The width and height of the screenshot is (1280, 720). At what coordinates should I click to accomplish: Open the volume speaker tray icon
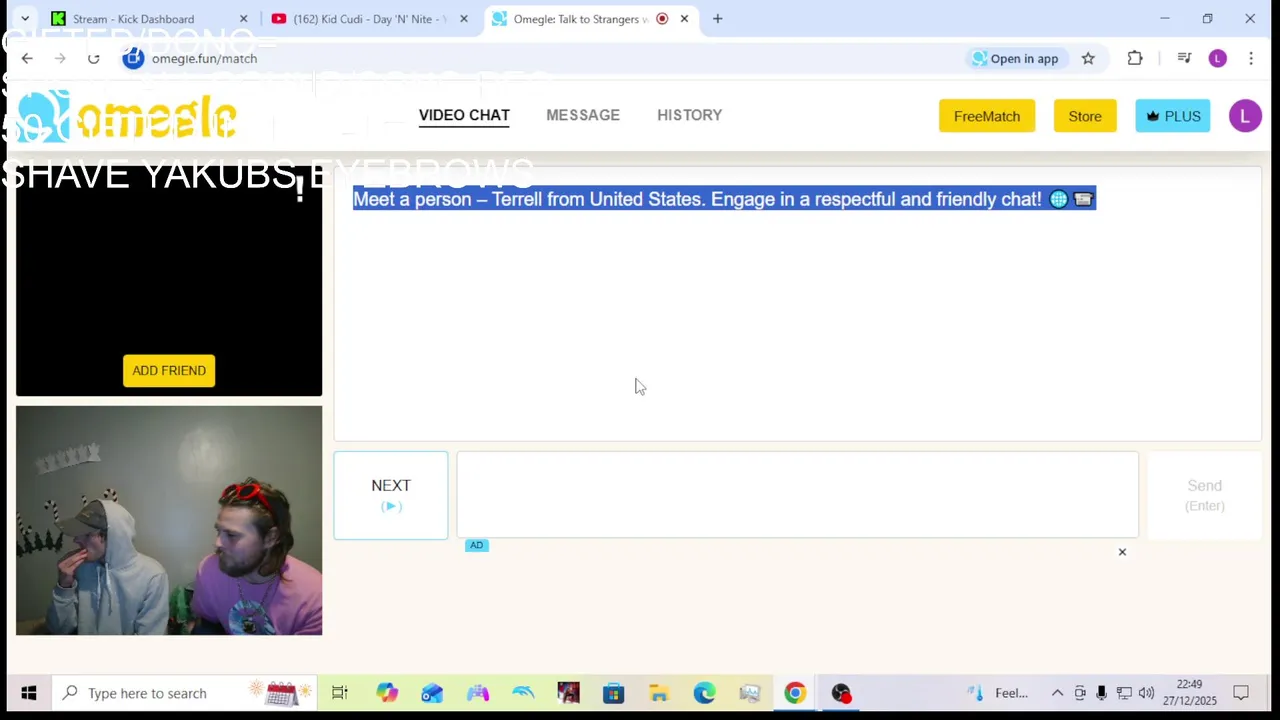click(x=1146, y=693)
